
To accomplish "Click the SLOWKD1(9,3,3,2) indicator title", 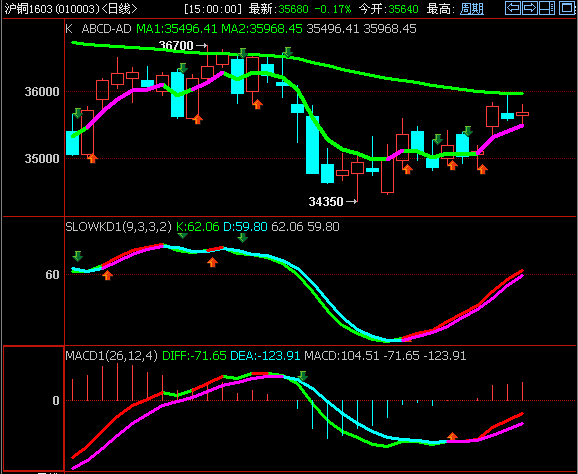I will (118, 226).
